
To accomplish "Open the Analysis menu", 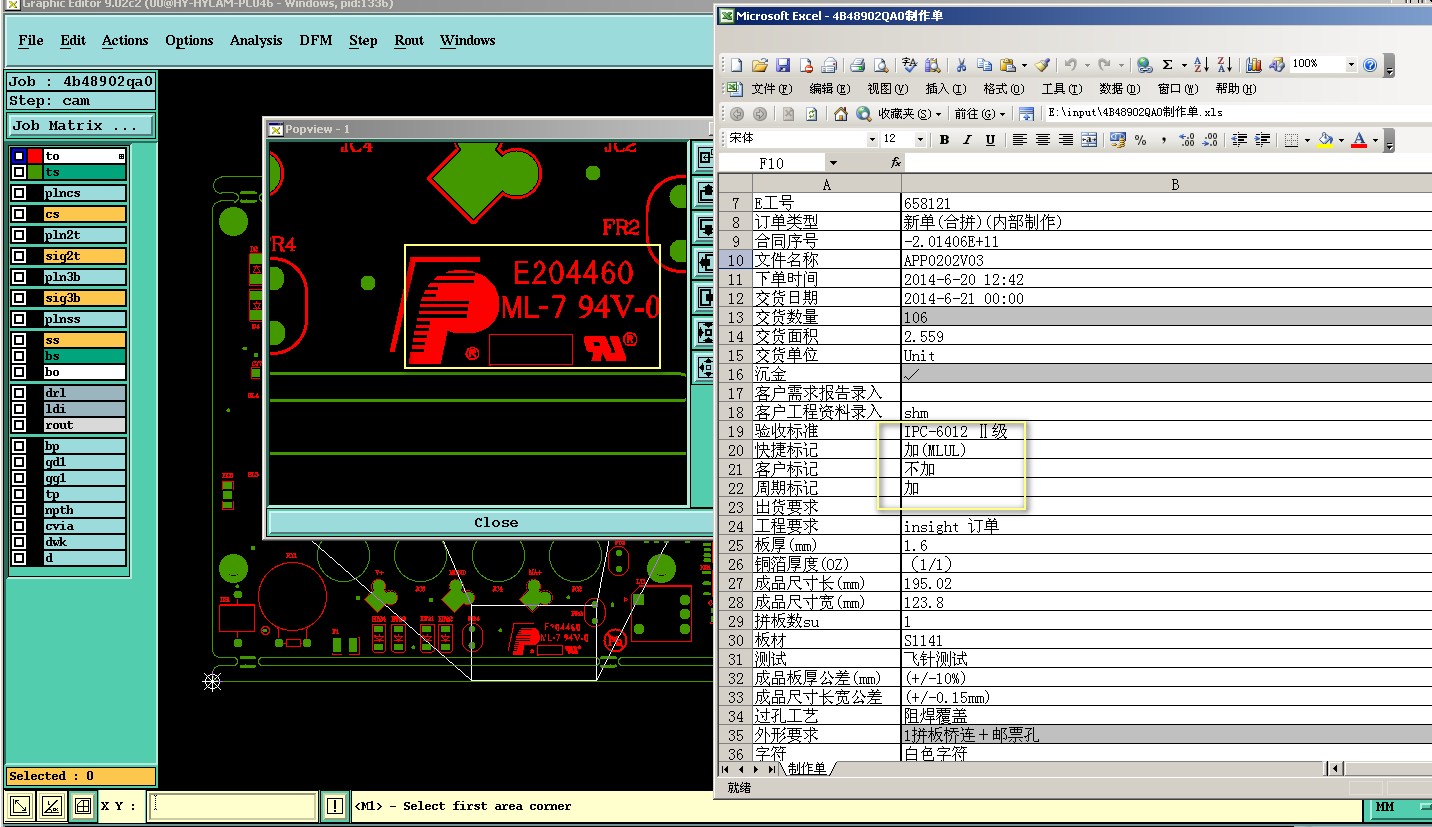I will [256, 41].
